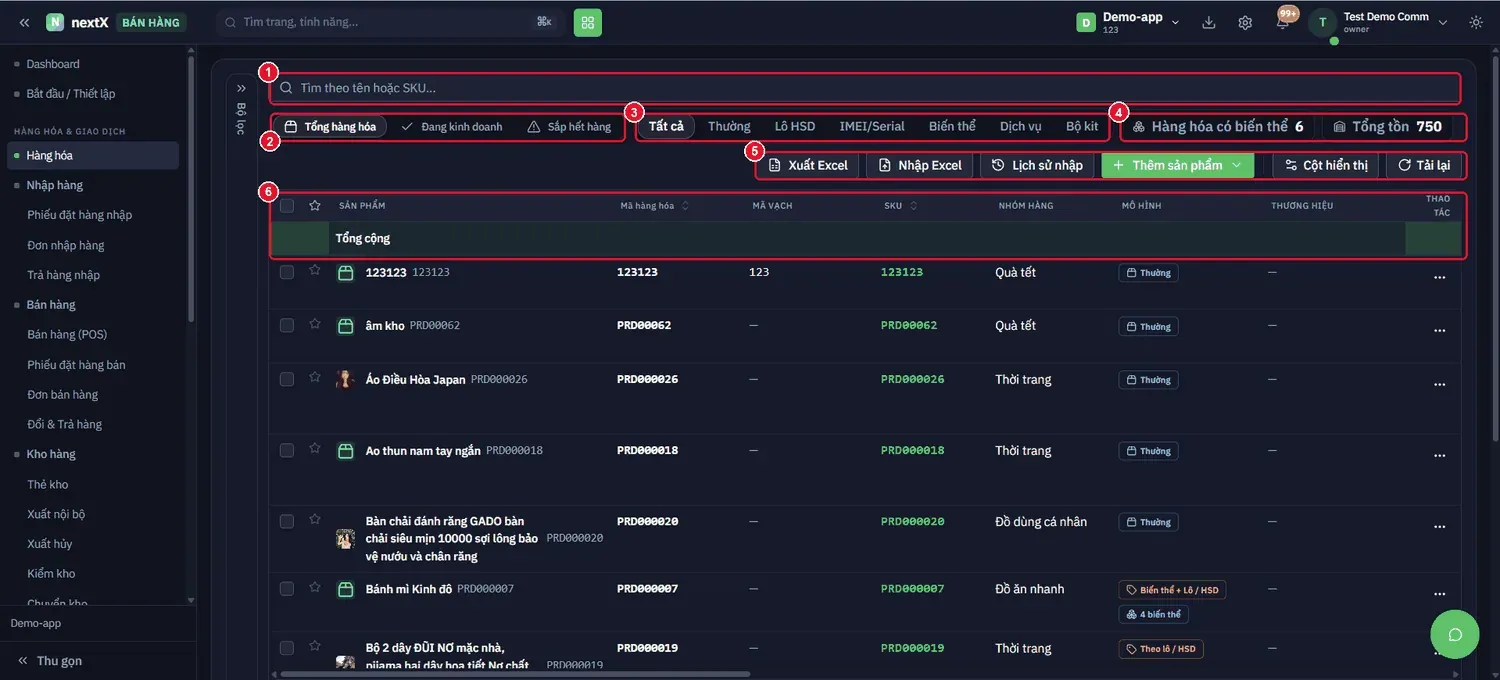Toggle the light/dark theme sun icon
Screen dimensions: 1500x680
tap(1476, 22)
